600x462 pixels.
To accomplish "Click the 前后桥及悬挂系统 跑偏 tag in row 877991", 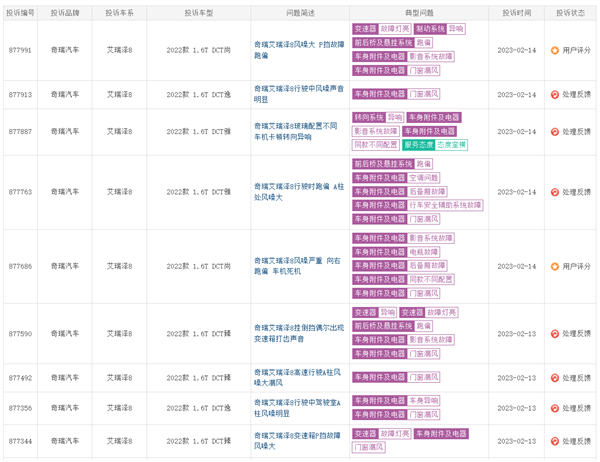I will tap(393, 42).
